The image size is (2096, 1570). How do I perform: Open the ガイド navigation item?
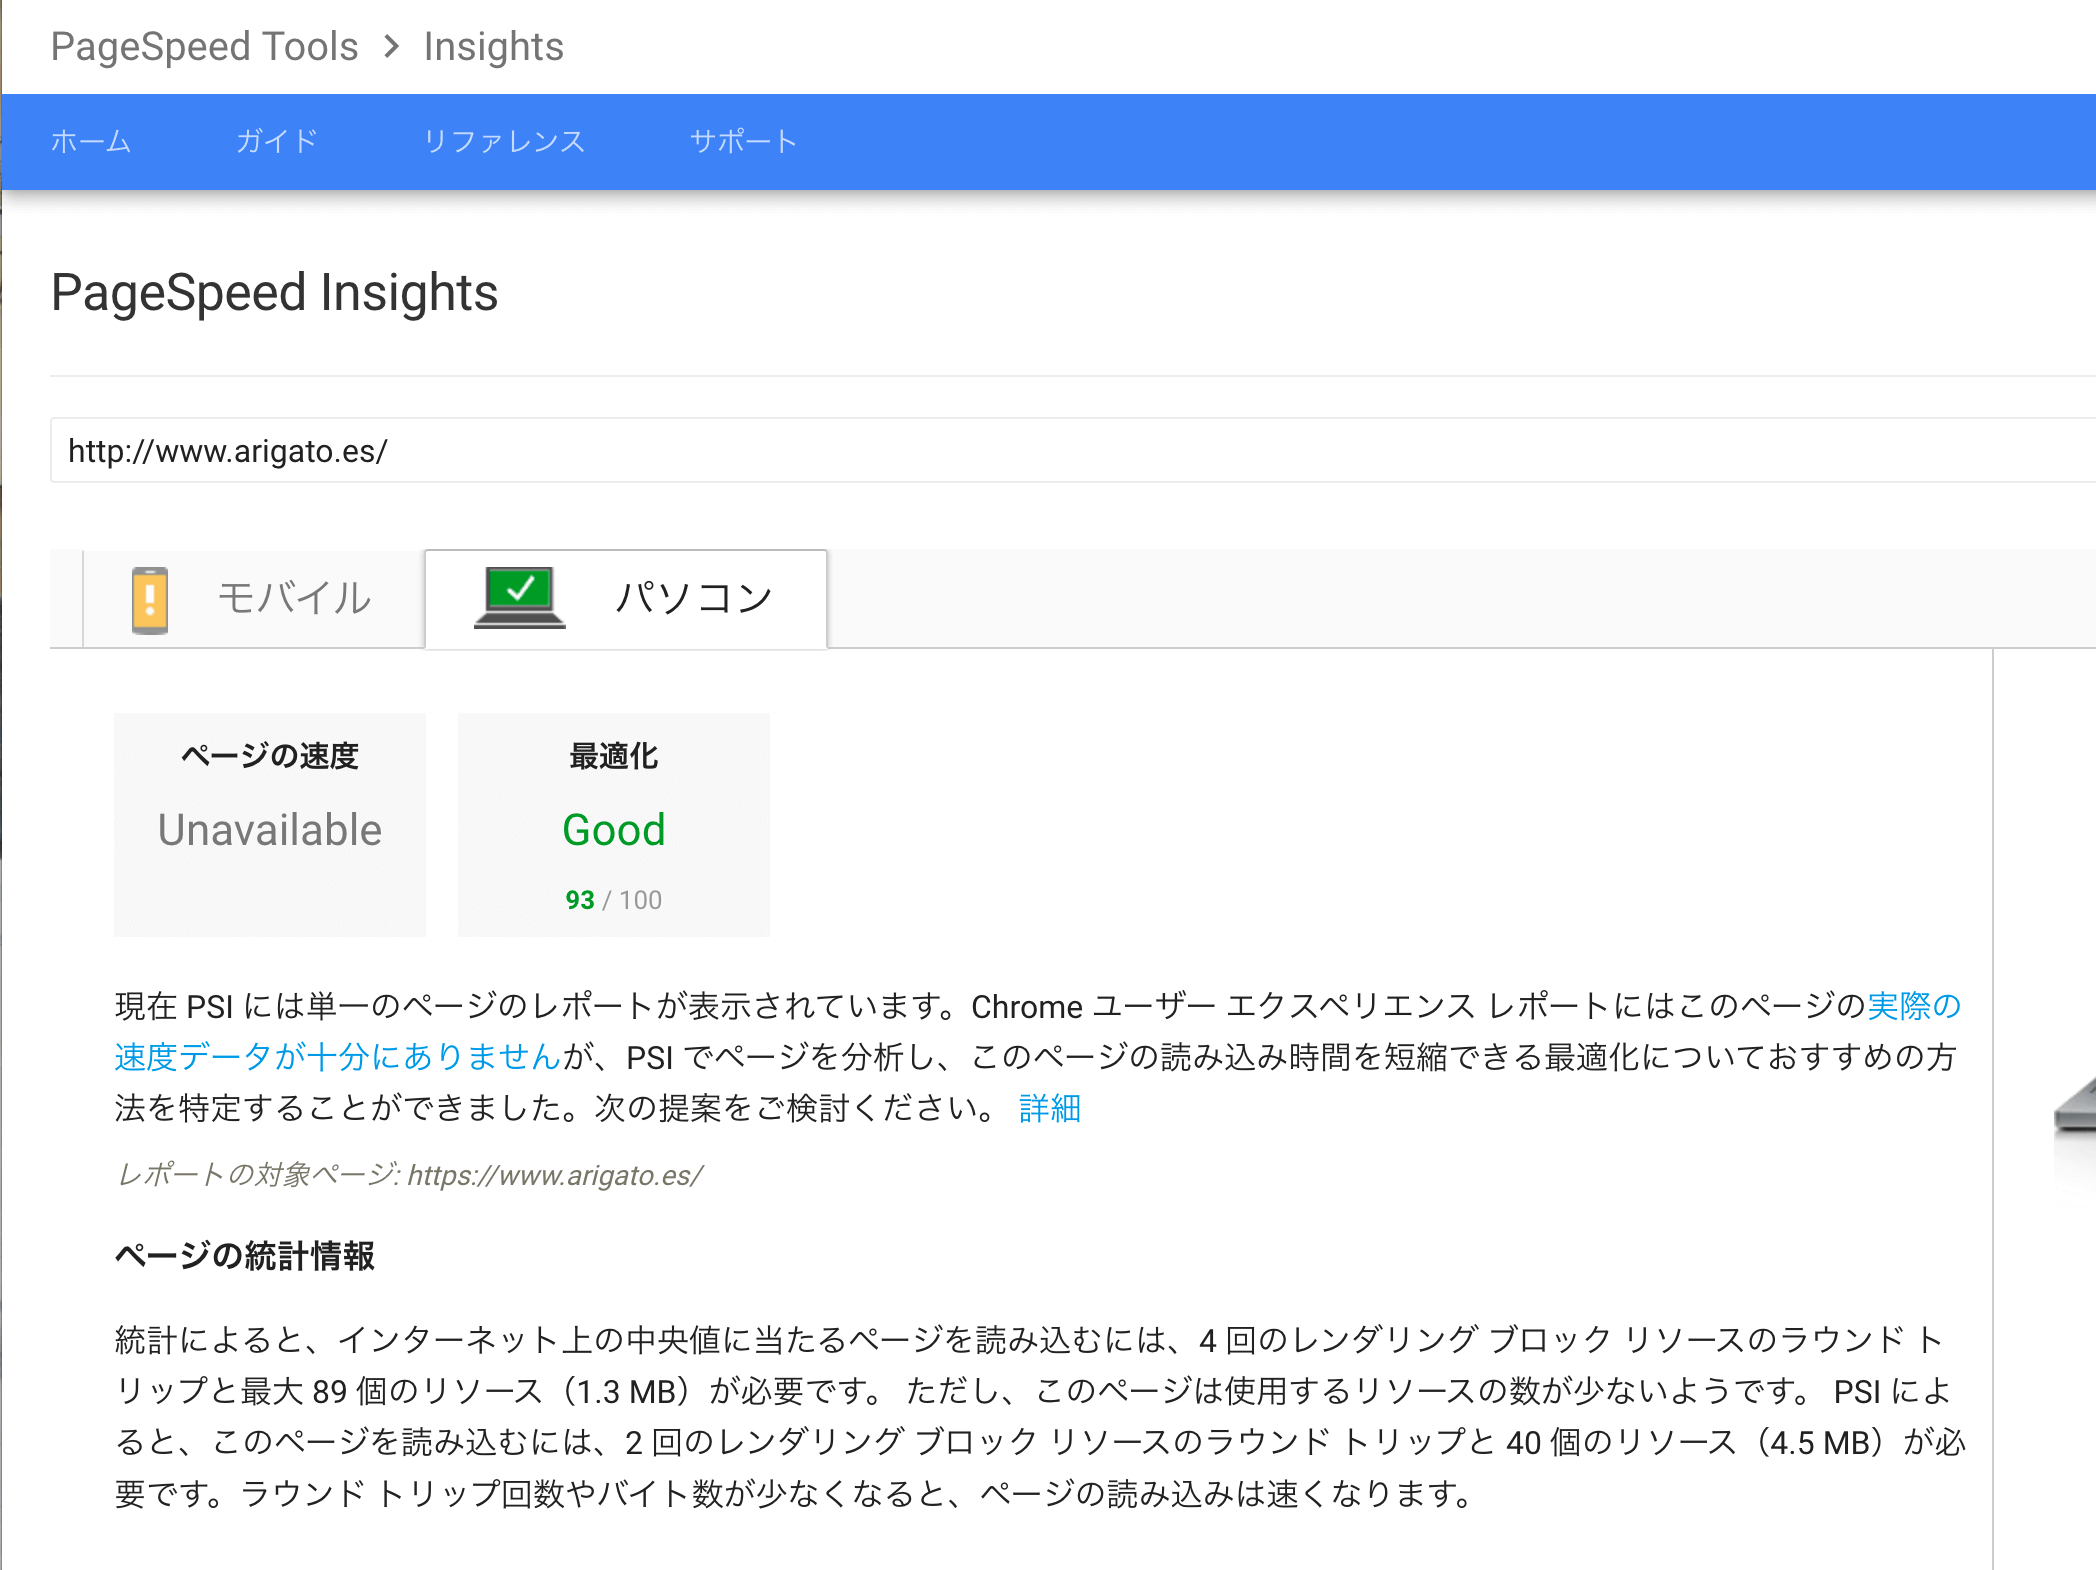click(x=277, y=142)
